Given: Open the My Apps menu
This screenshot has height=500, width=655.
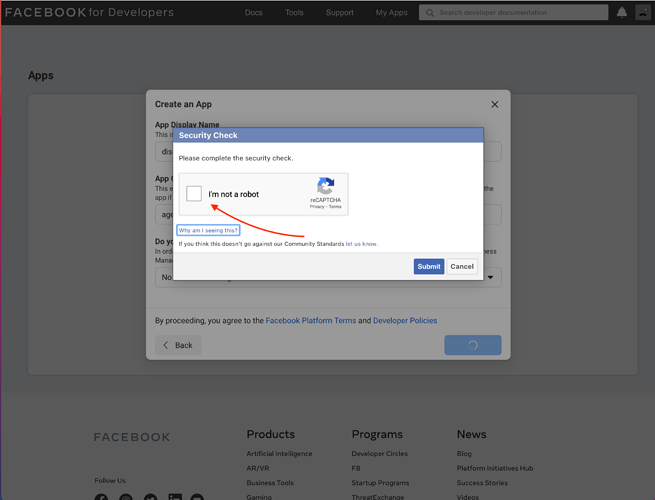Looking at the screenshot, I should (x=391, y=13).
